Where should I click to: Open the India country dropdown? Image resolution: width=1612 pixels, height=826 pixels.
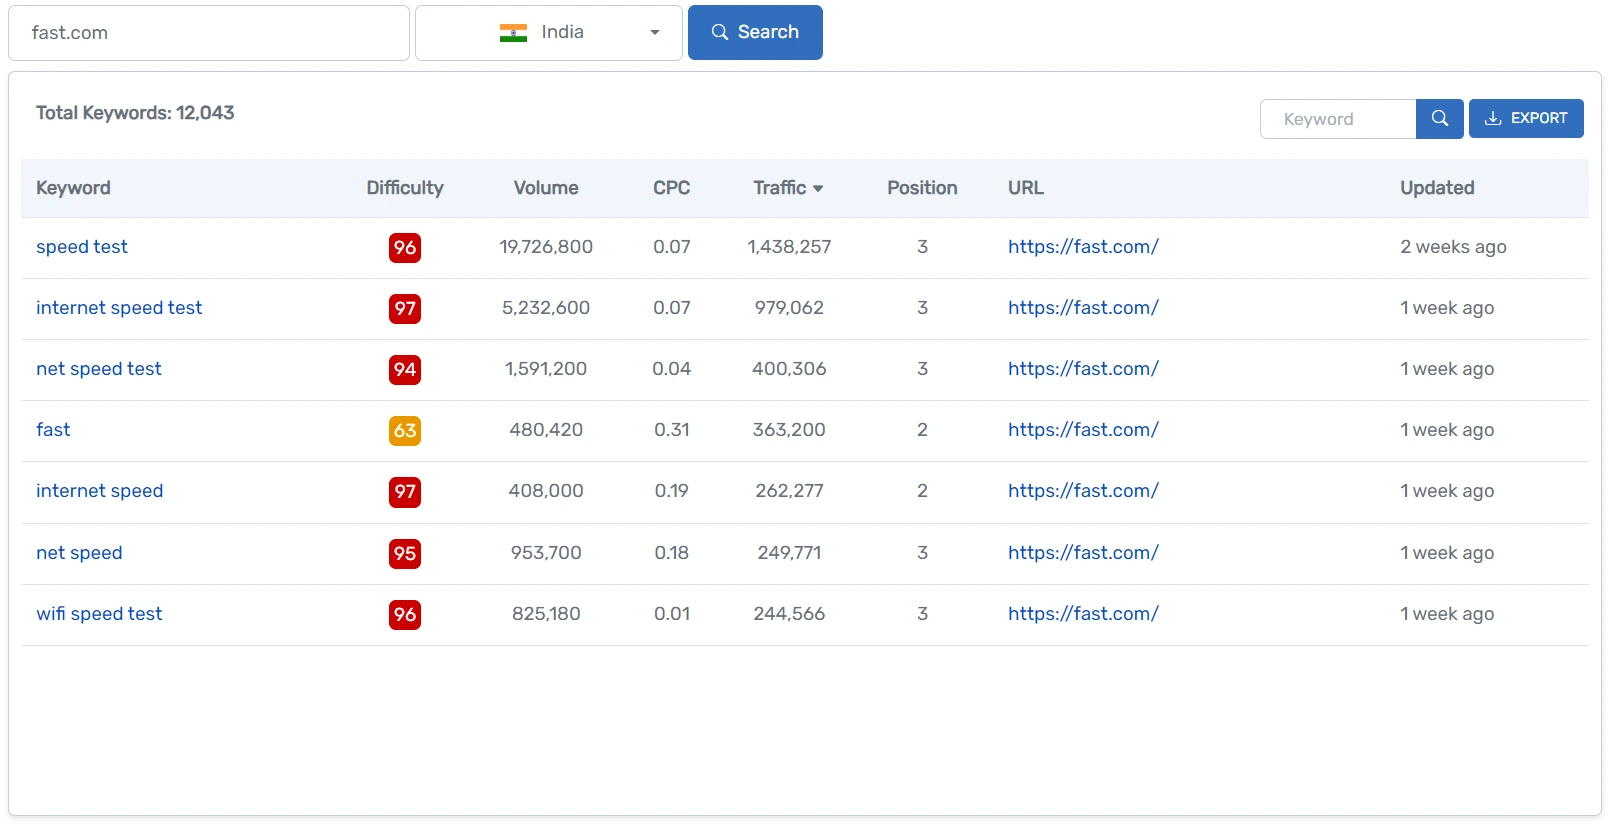click(549, 33)
